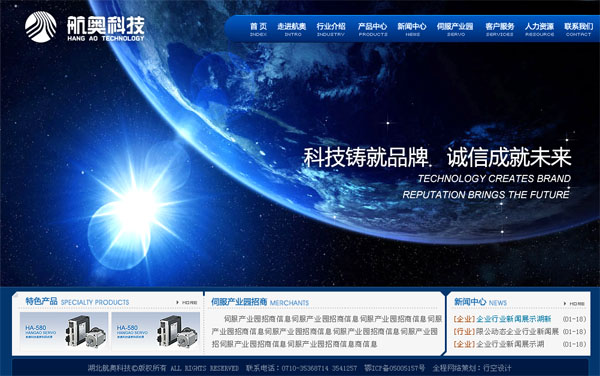
Task: Open 联系我们 CONTACT page
Action: tap(579, 29)
